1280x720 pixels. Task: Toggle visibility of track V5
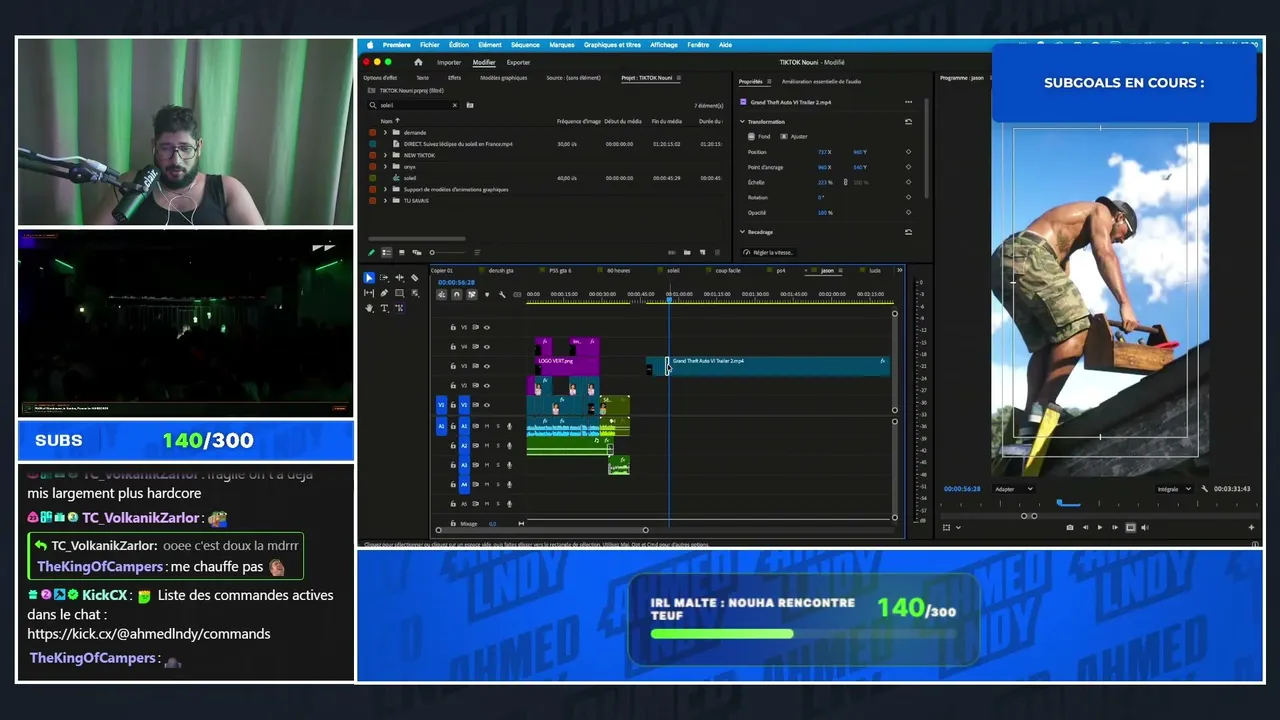pyautogui.click(x=487, y=327)
